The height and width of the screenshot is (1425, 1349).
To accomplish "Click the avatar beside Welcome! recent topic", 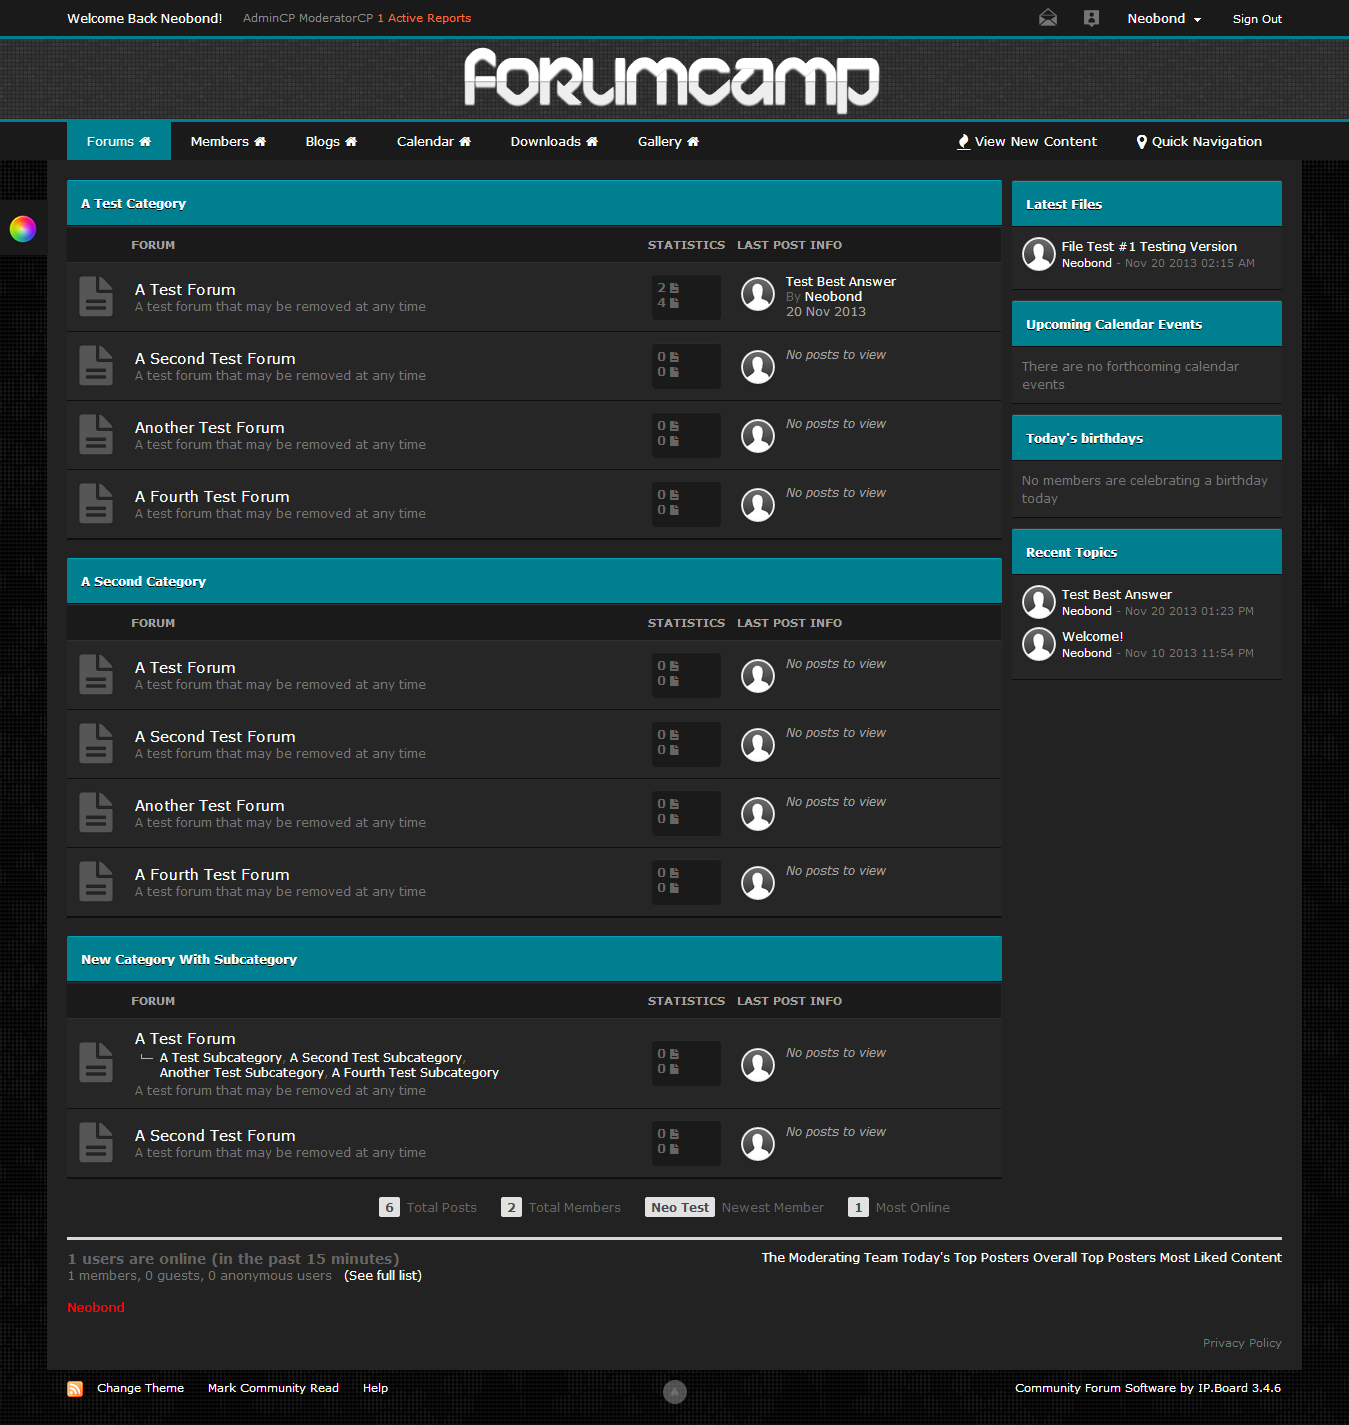I will point(1039,644).
